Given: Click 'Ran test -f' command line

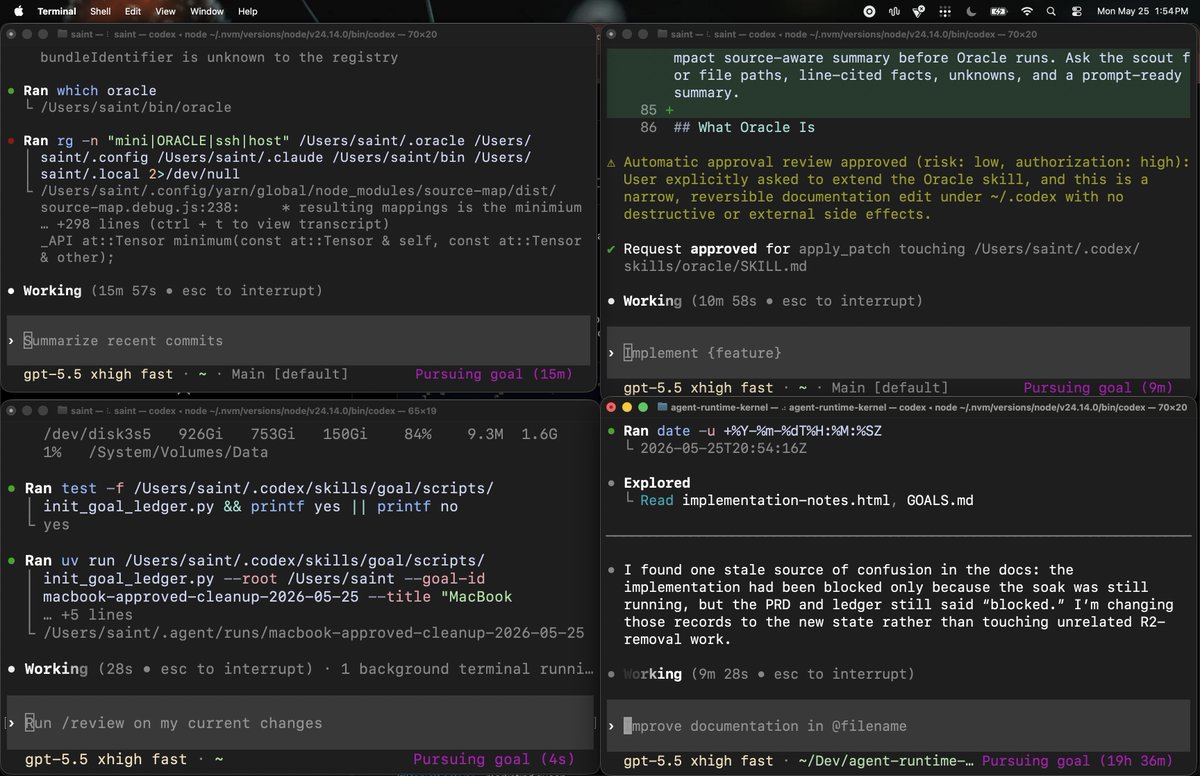Looking at the screenshot, I should click(x=258, y=488).
